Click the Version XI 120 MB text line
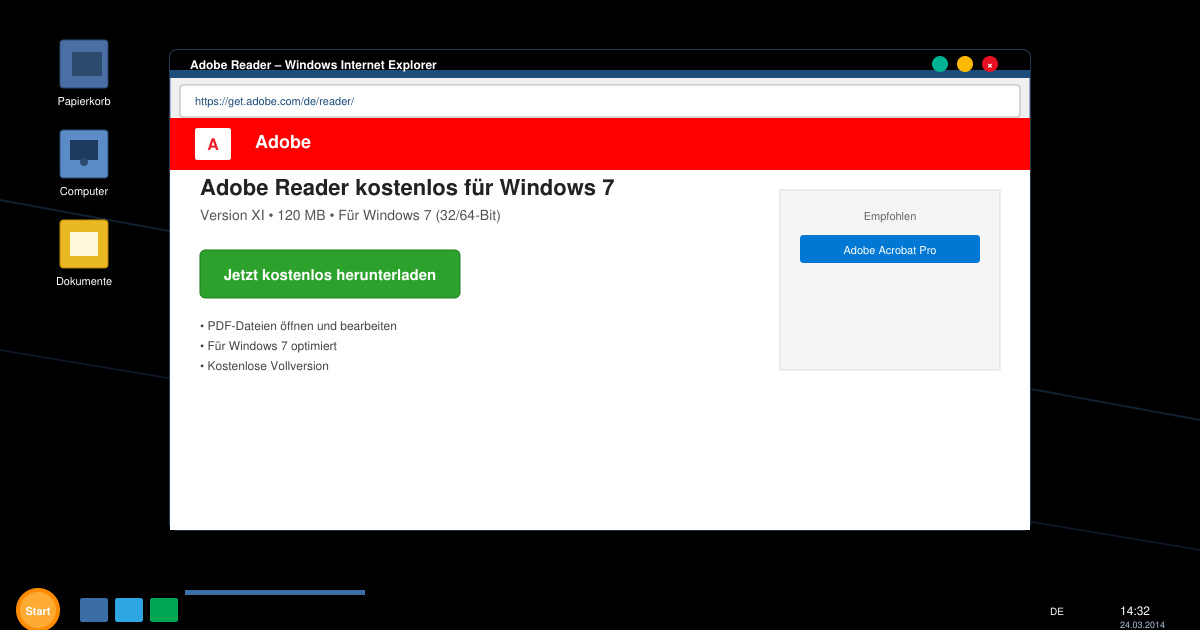 click(350, 215)
